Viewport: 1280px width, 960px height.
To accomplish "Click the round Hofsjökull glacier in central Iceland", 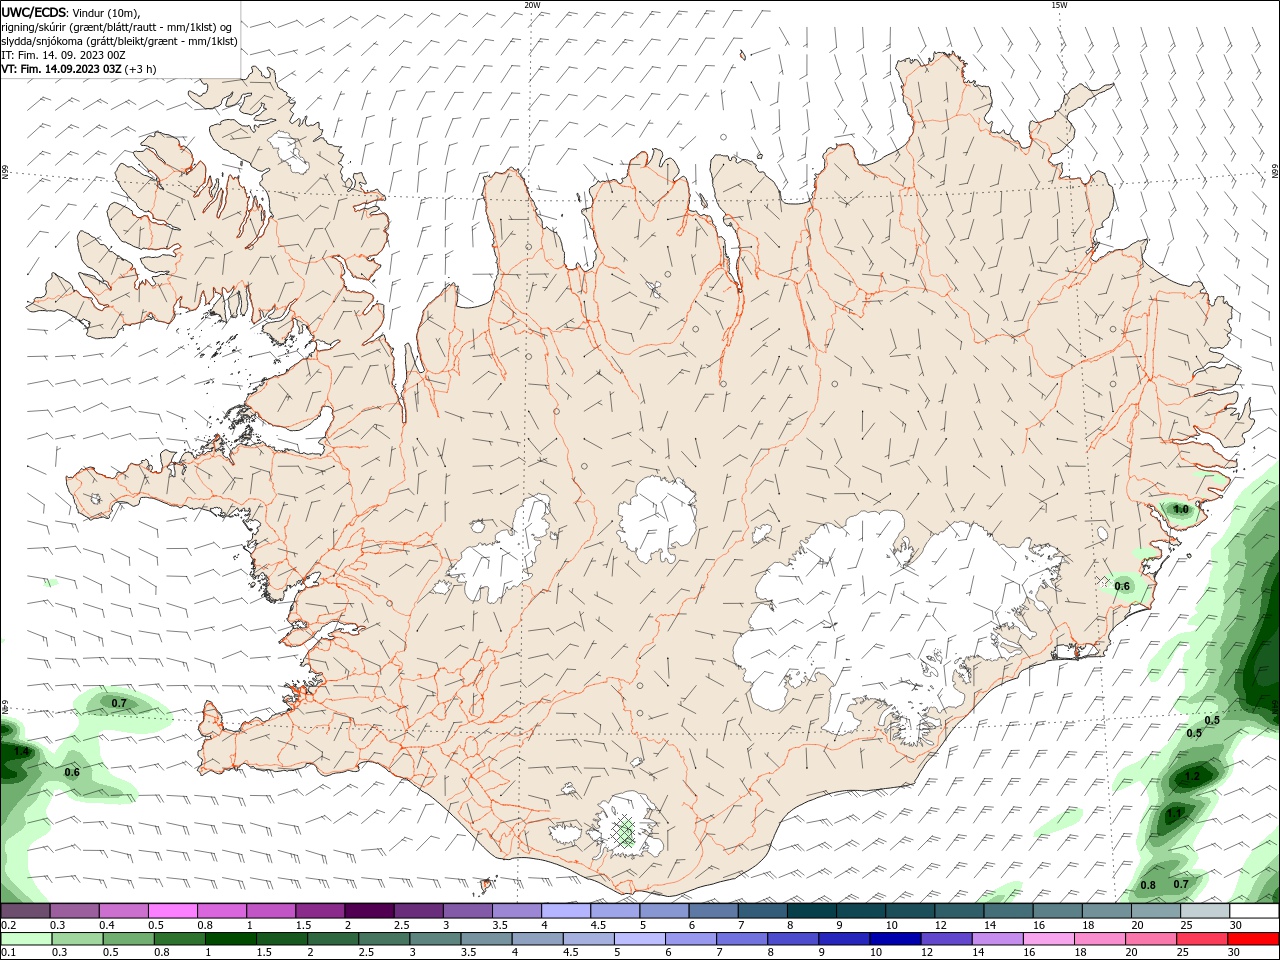I will tap(657, 518).
